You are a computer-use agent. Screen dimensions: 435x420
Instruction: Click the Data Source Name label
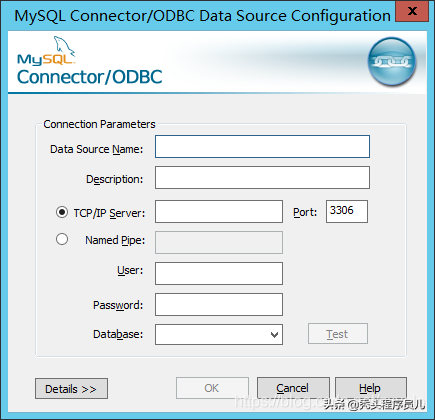click(x=96, y=149)
